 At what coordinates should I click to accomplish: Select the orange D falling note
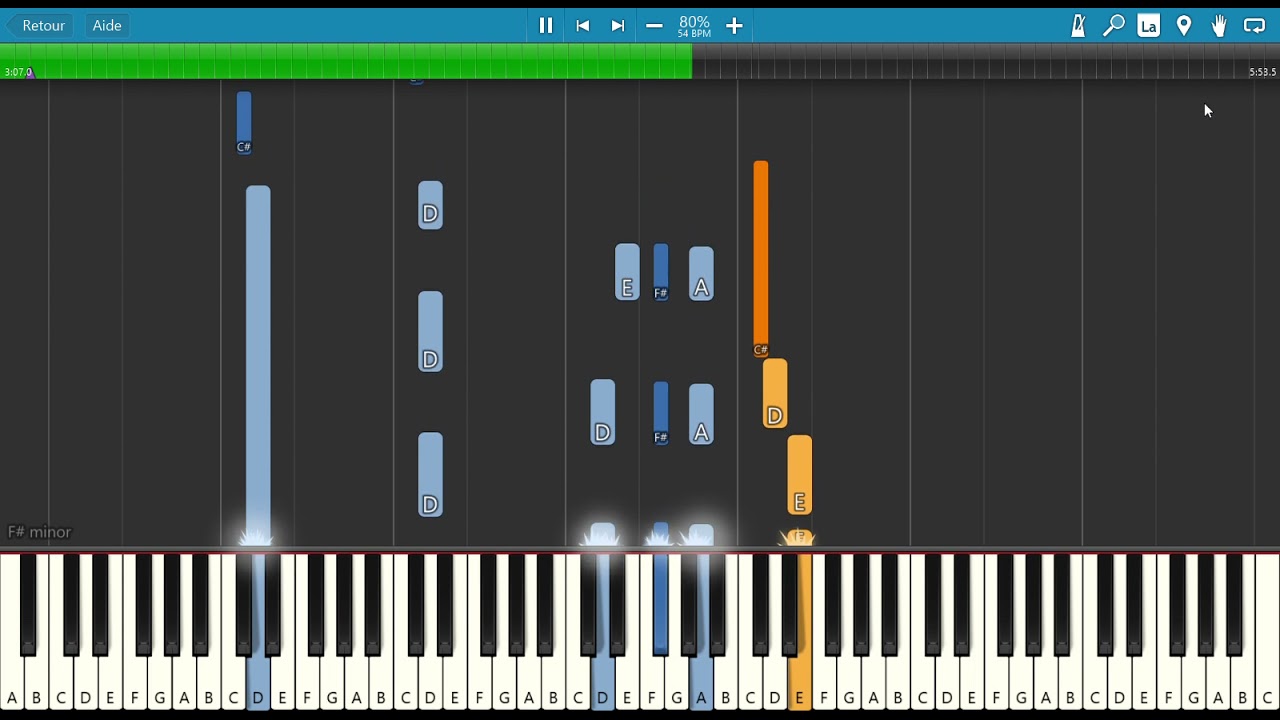tap(775, 394)
